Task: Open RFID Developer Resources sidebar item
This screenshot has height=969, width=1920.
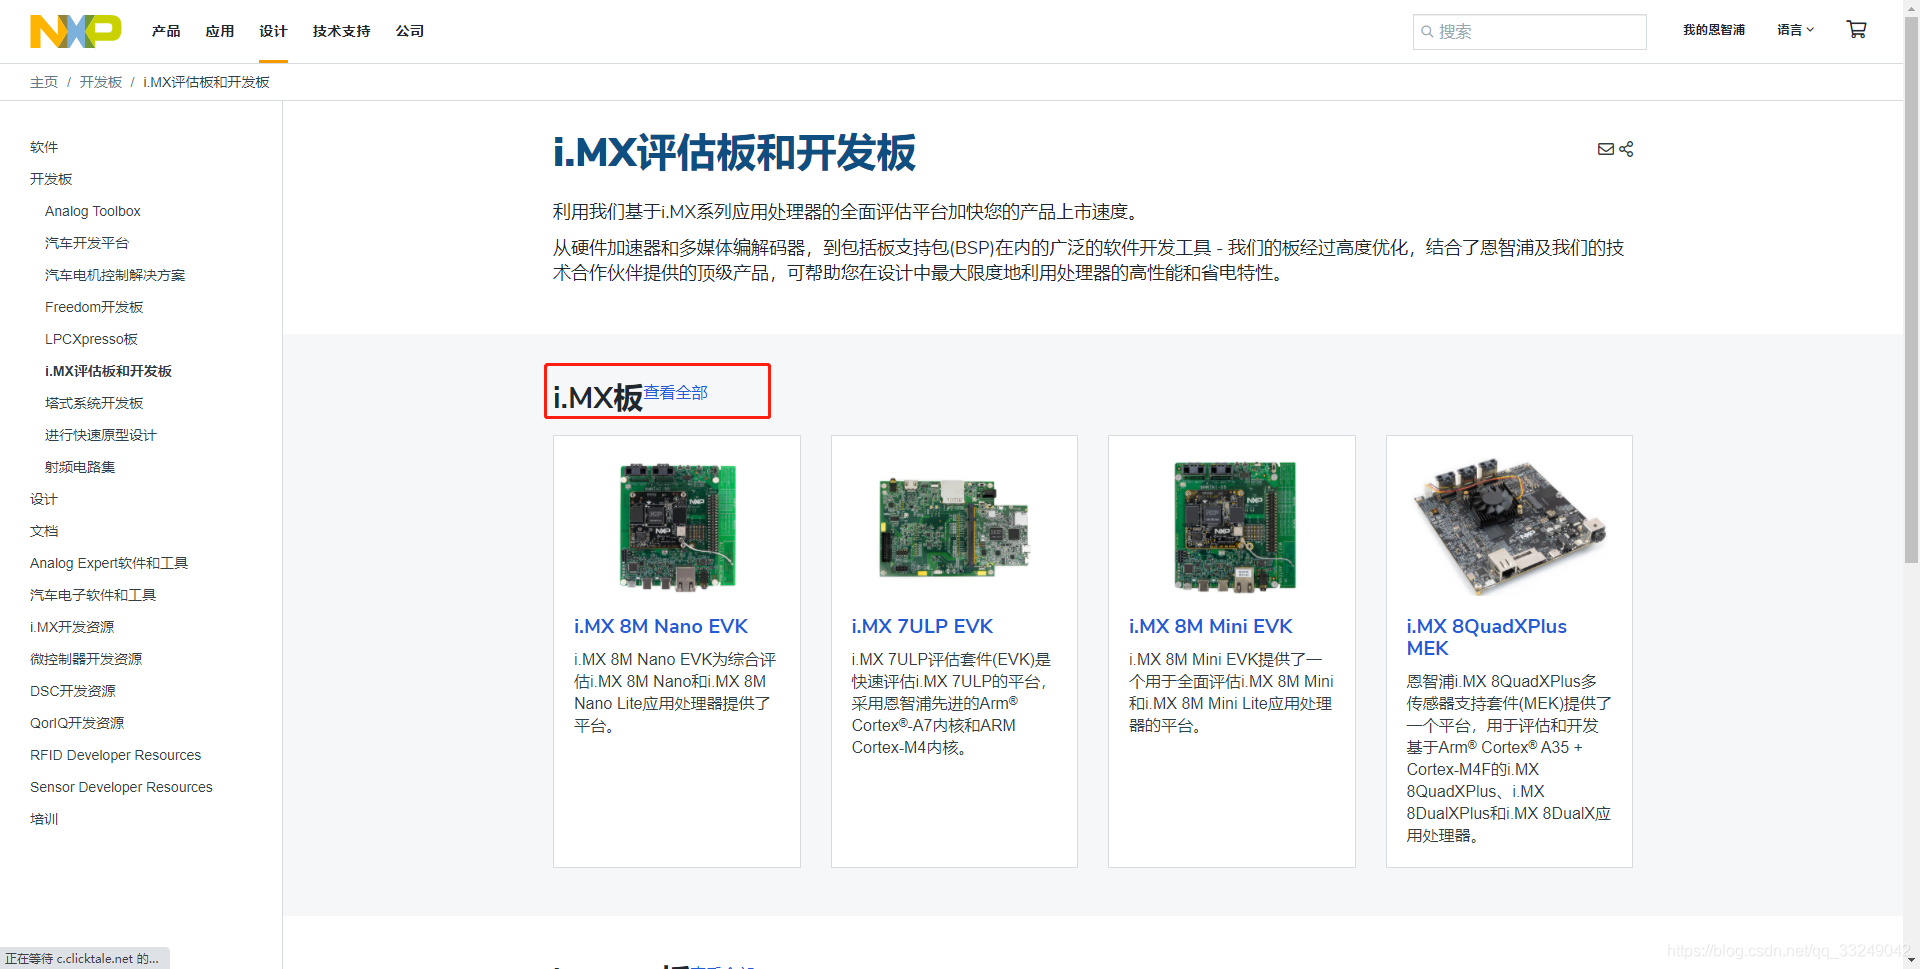Action: point(115,755)
